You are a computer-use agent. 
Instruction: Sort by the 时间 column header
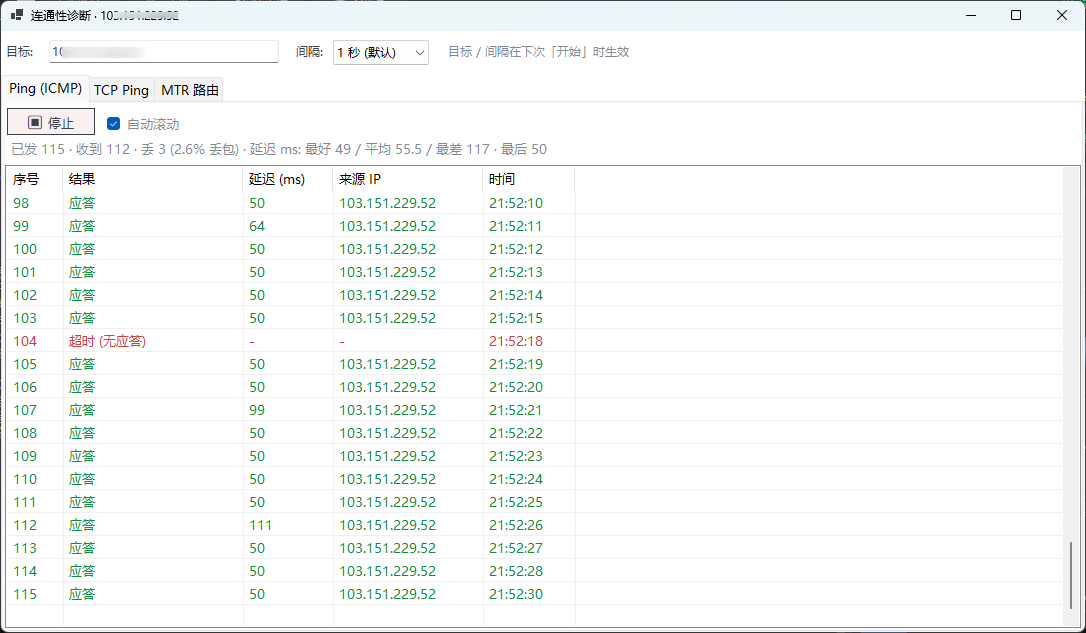point(528,179)
